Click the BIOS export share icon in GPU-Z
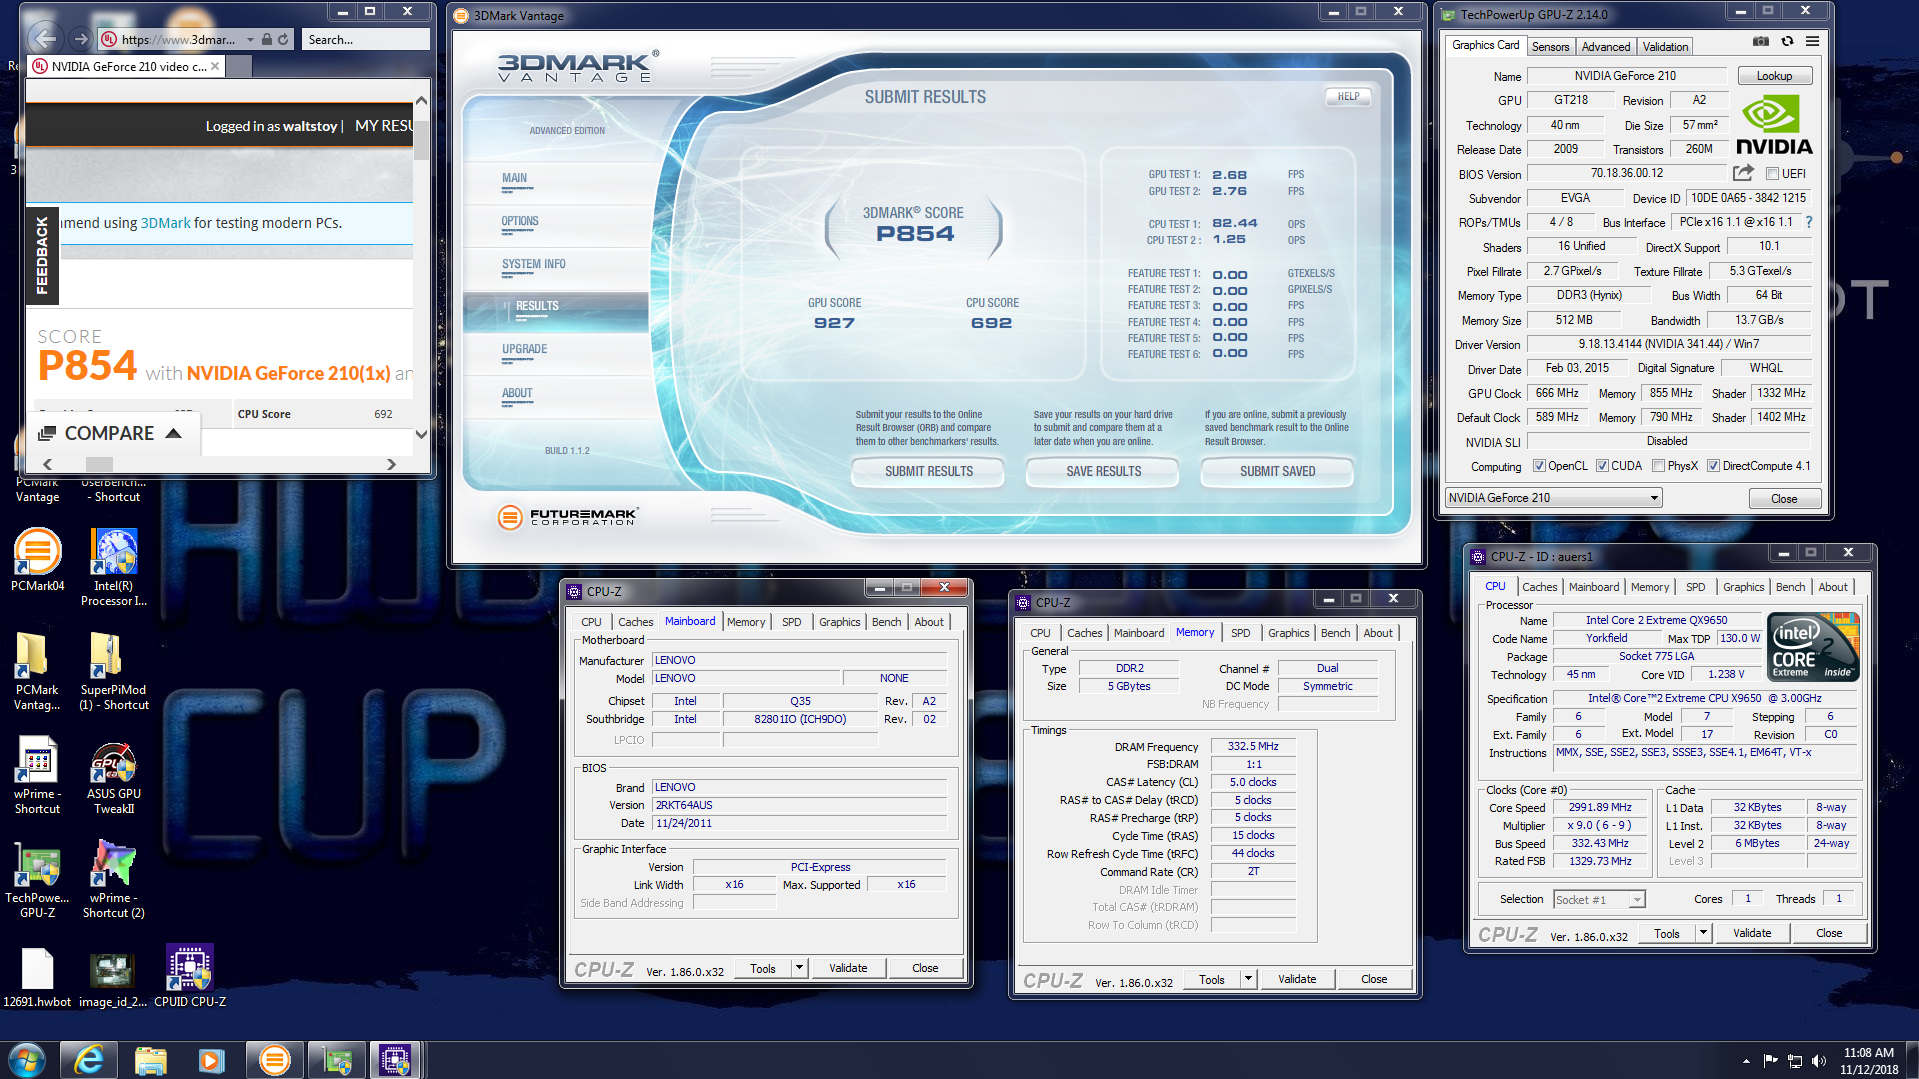This screenshot has height=1079, width=1919. point(1744,173)
